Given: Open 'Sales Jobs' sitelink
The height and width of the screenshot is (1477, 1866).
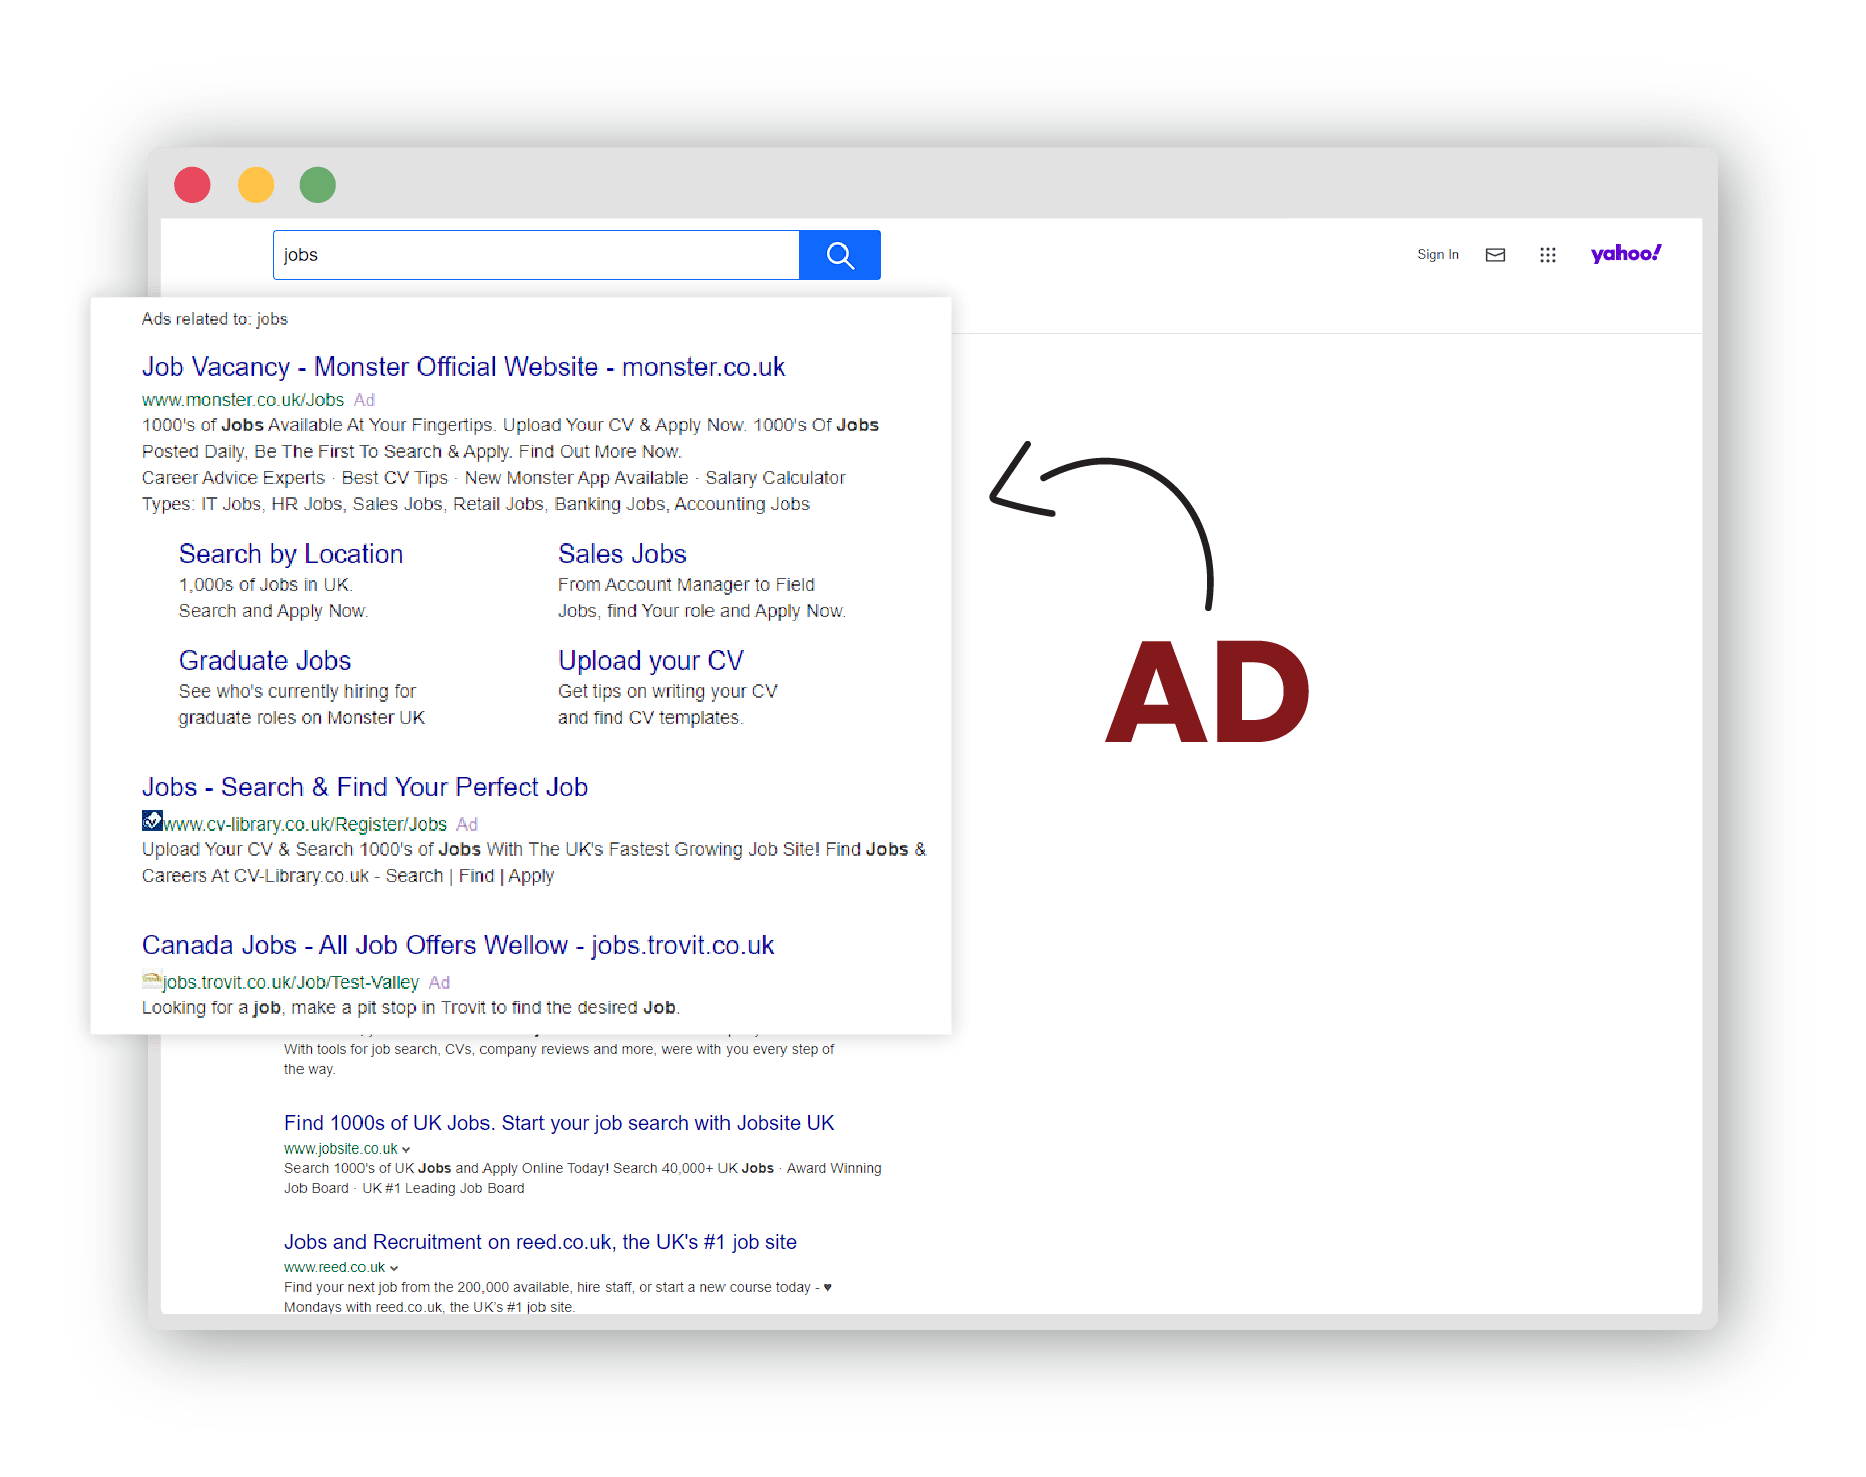Looking at the screenshot, I should point(622,554).
